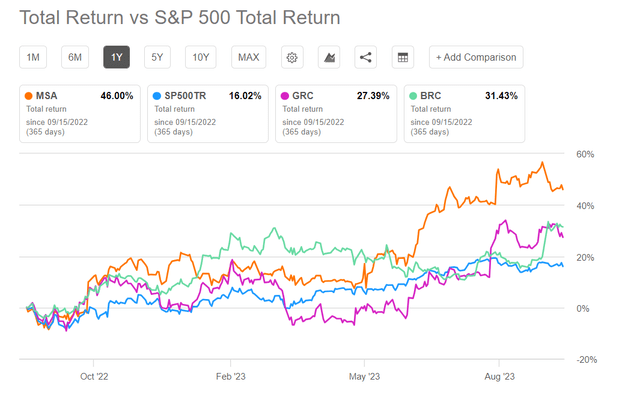Click the blue SP500TR color dot

click(157, 96)
